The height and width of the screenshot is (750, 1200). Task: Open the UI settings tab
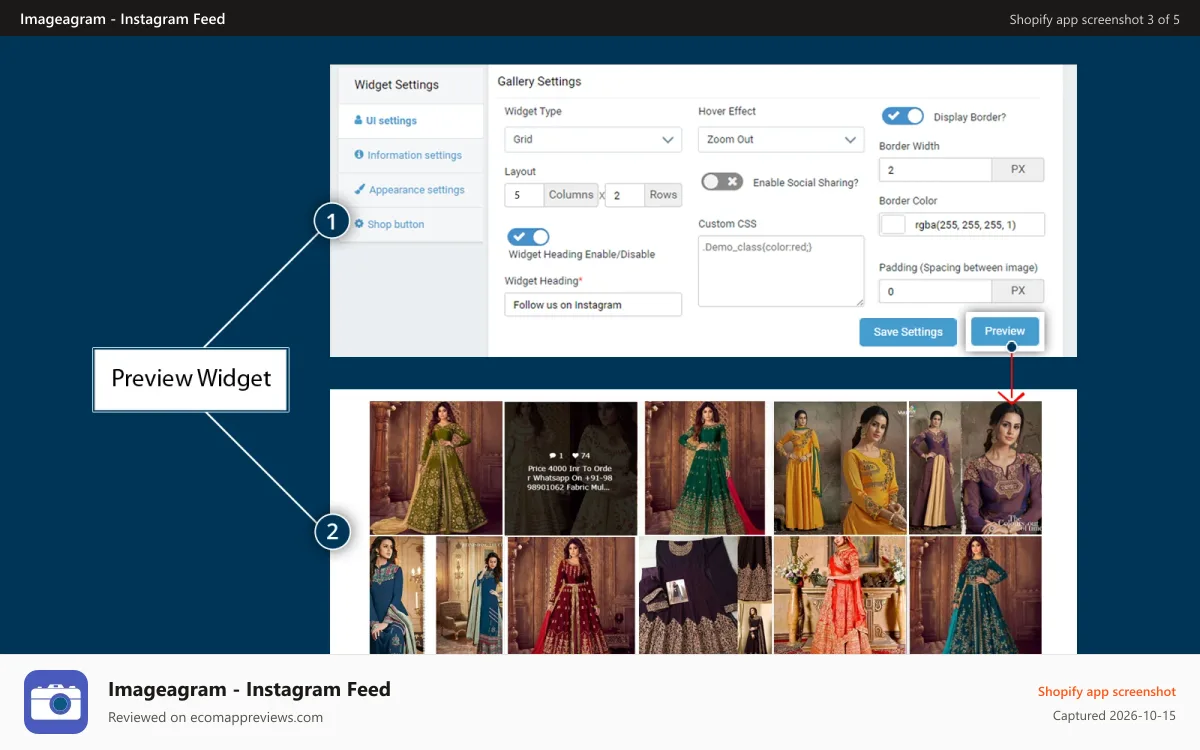(x=411, y=121)
